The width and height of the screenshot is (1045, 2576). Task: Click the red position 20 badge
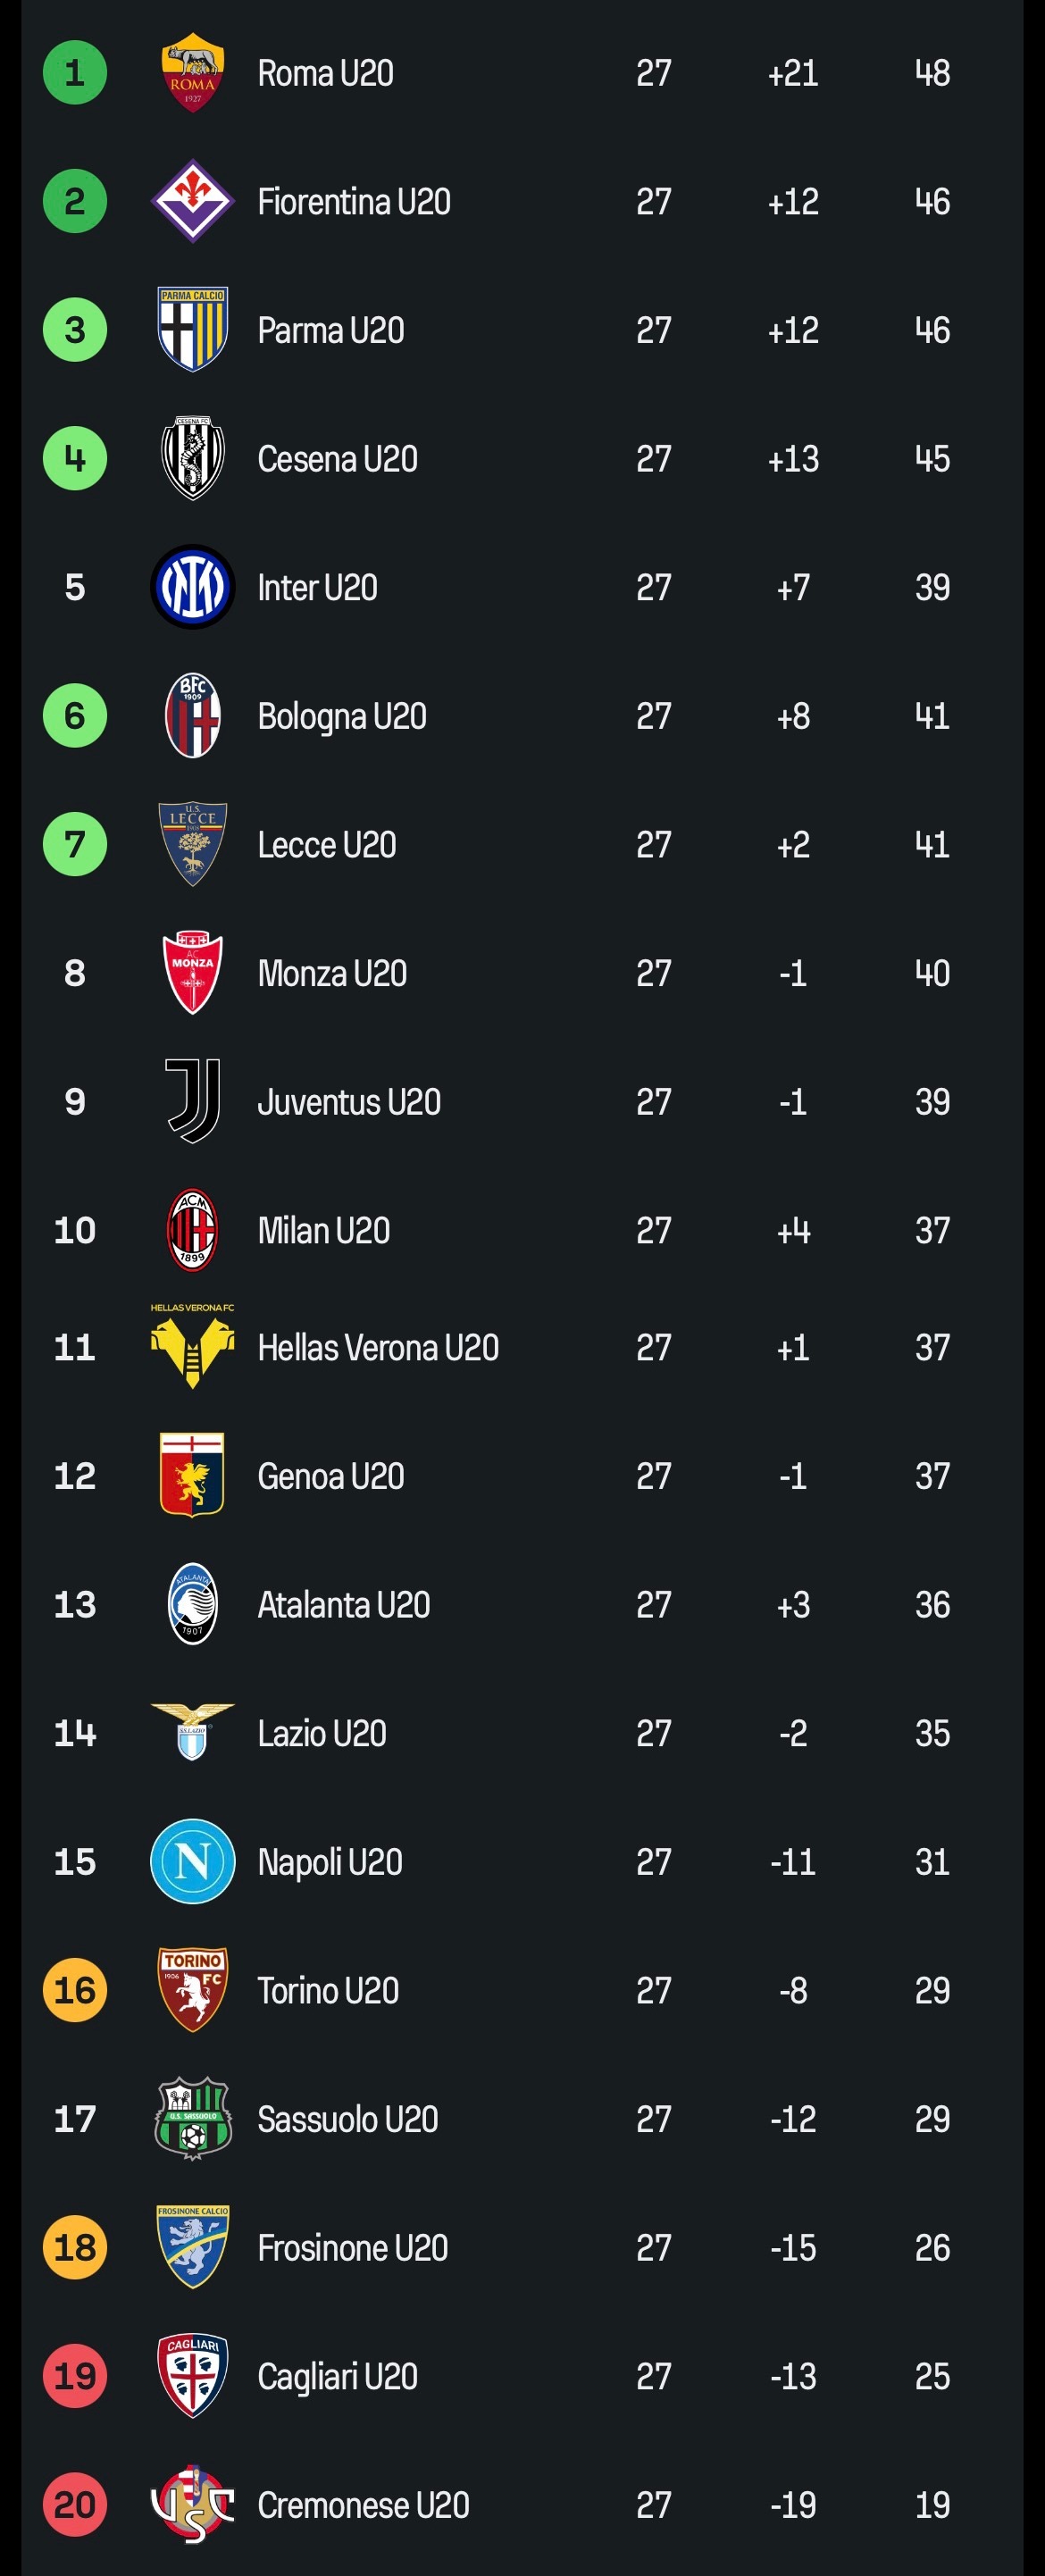[x=75, y=2504]
